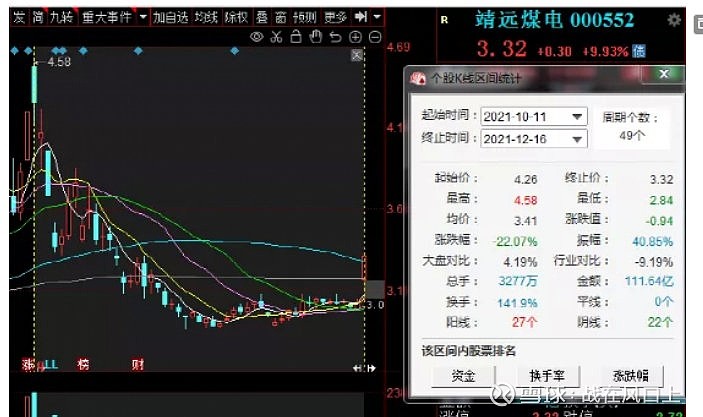The width and height of the screenshot is (703, 417).
Task: Close the range selection with the chart X icon
Action: [357, 55]
